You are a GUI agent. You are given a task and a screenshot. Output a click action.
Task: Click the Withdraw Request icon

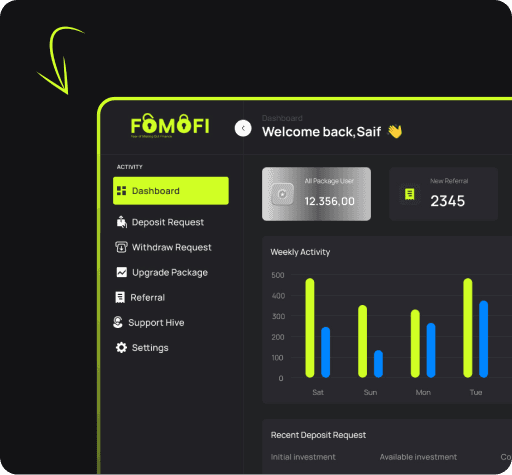pyautogui.click(x=121, y=247)
